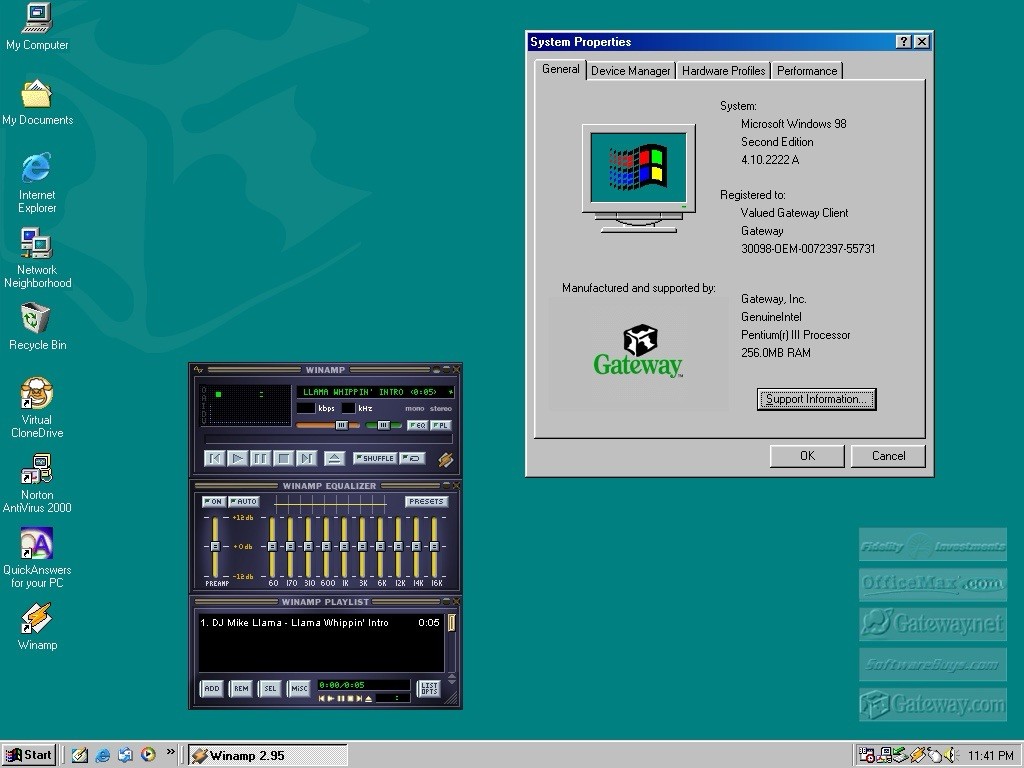Viewport: 1024px width, 768px height.
Task: Click the Winamp volume slider
Action: [x=328, y=425]
